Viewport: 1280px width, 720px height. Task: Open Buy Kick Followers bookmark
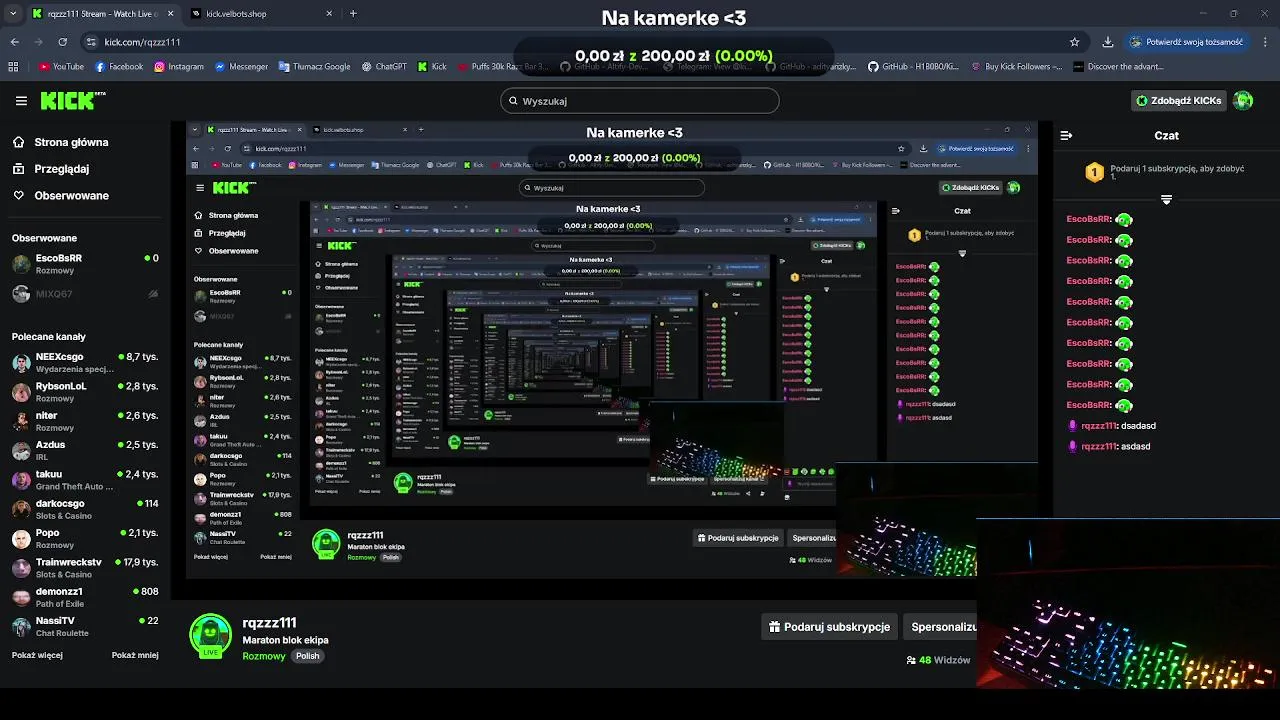pos(1017,67)
